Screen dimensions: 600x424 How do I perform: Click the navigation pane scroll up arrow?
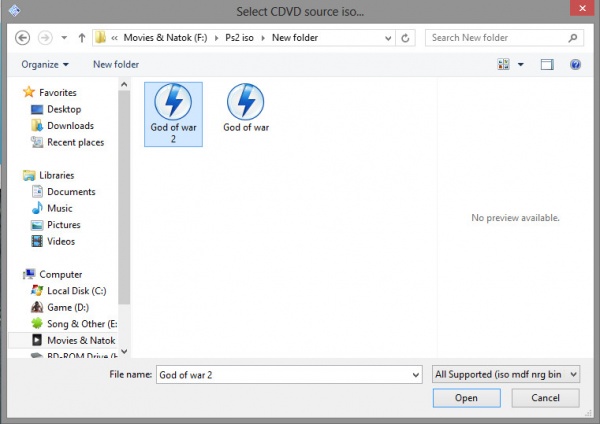(124, 85)
